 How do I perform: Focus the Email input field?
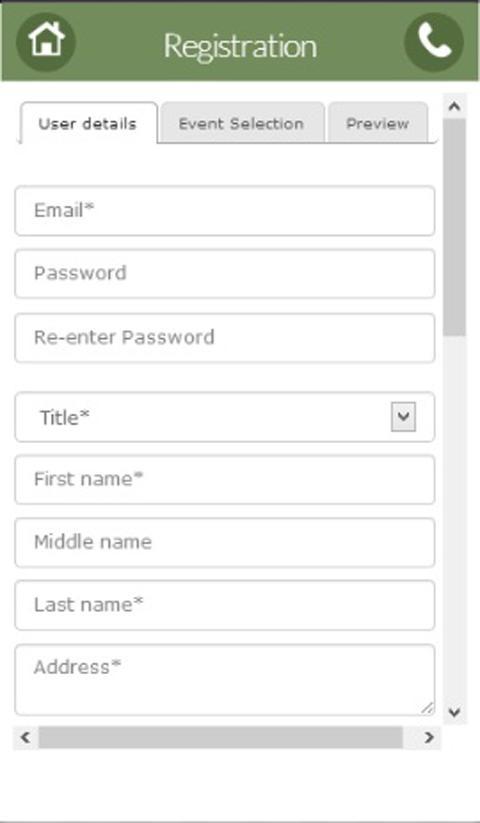click(x=225, y=210)
